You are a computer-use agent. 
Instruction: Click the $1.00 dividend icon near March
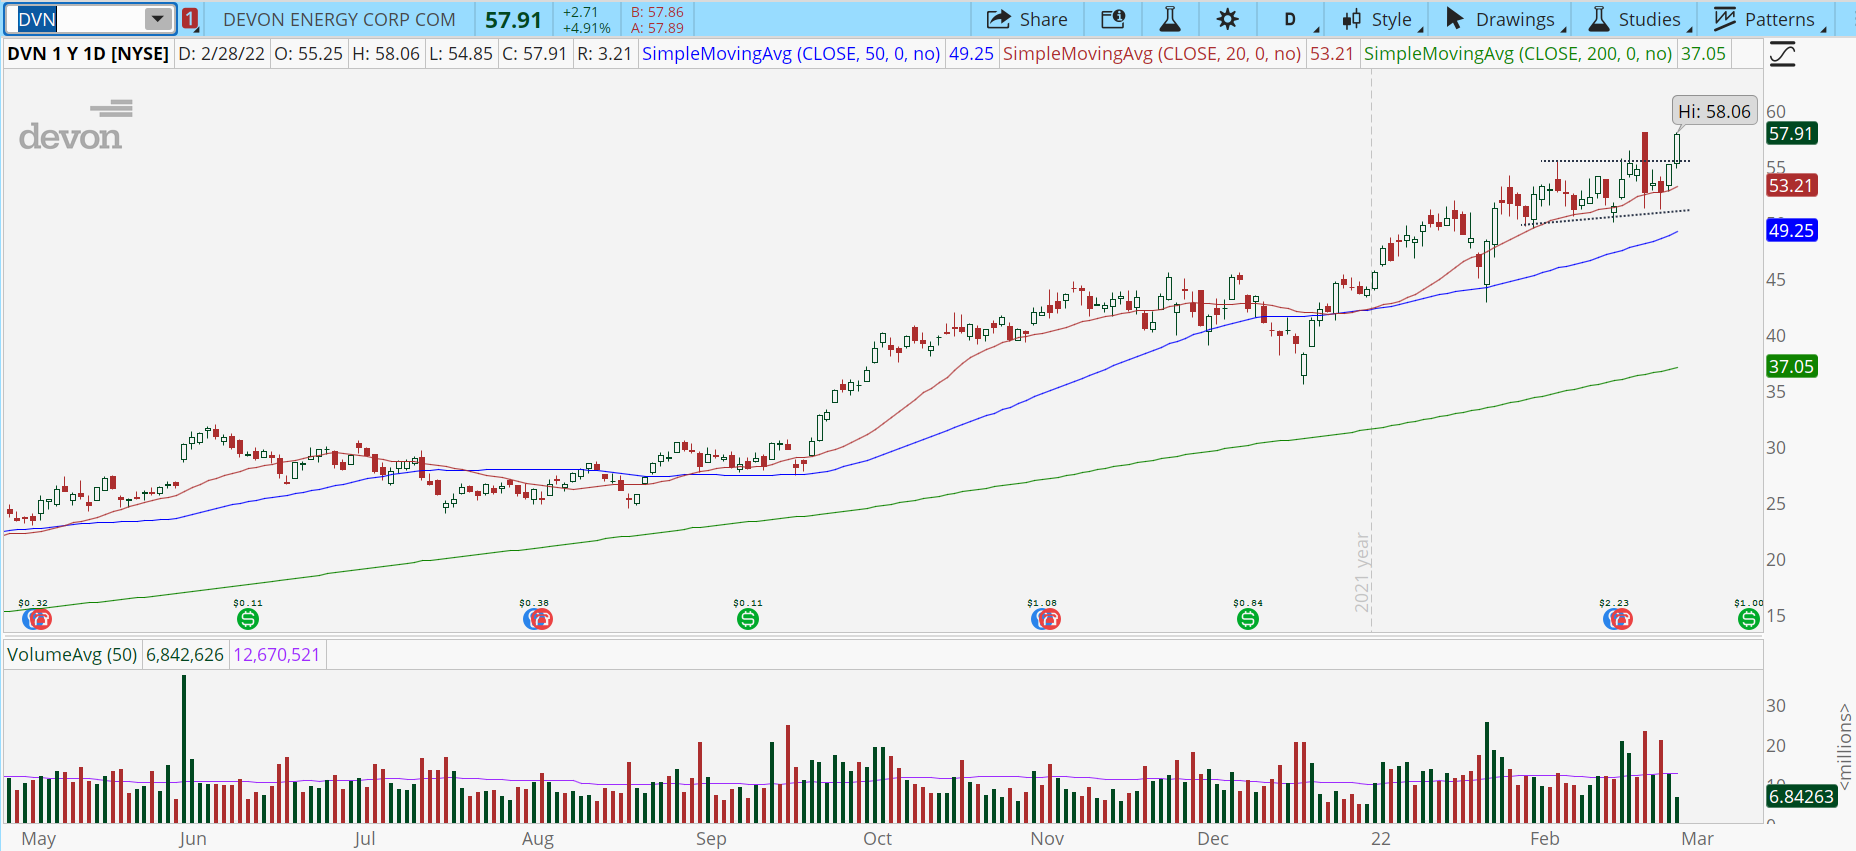point(1748,619)
